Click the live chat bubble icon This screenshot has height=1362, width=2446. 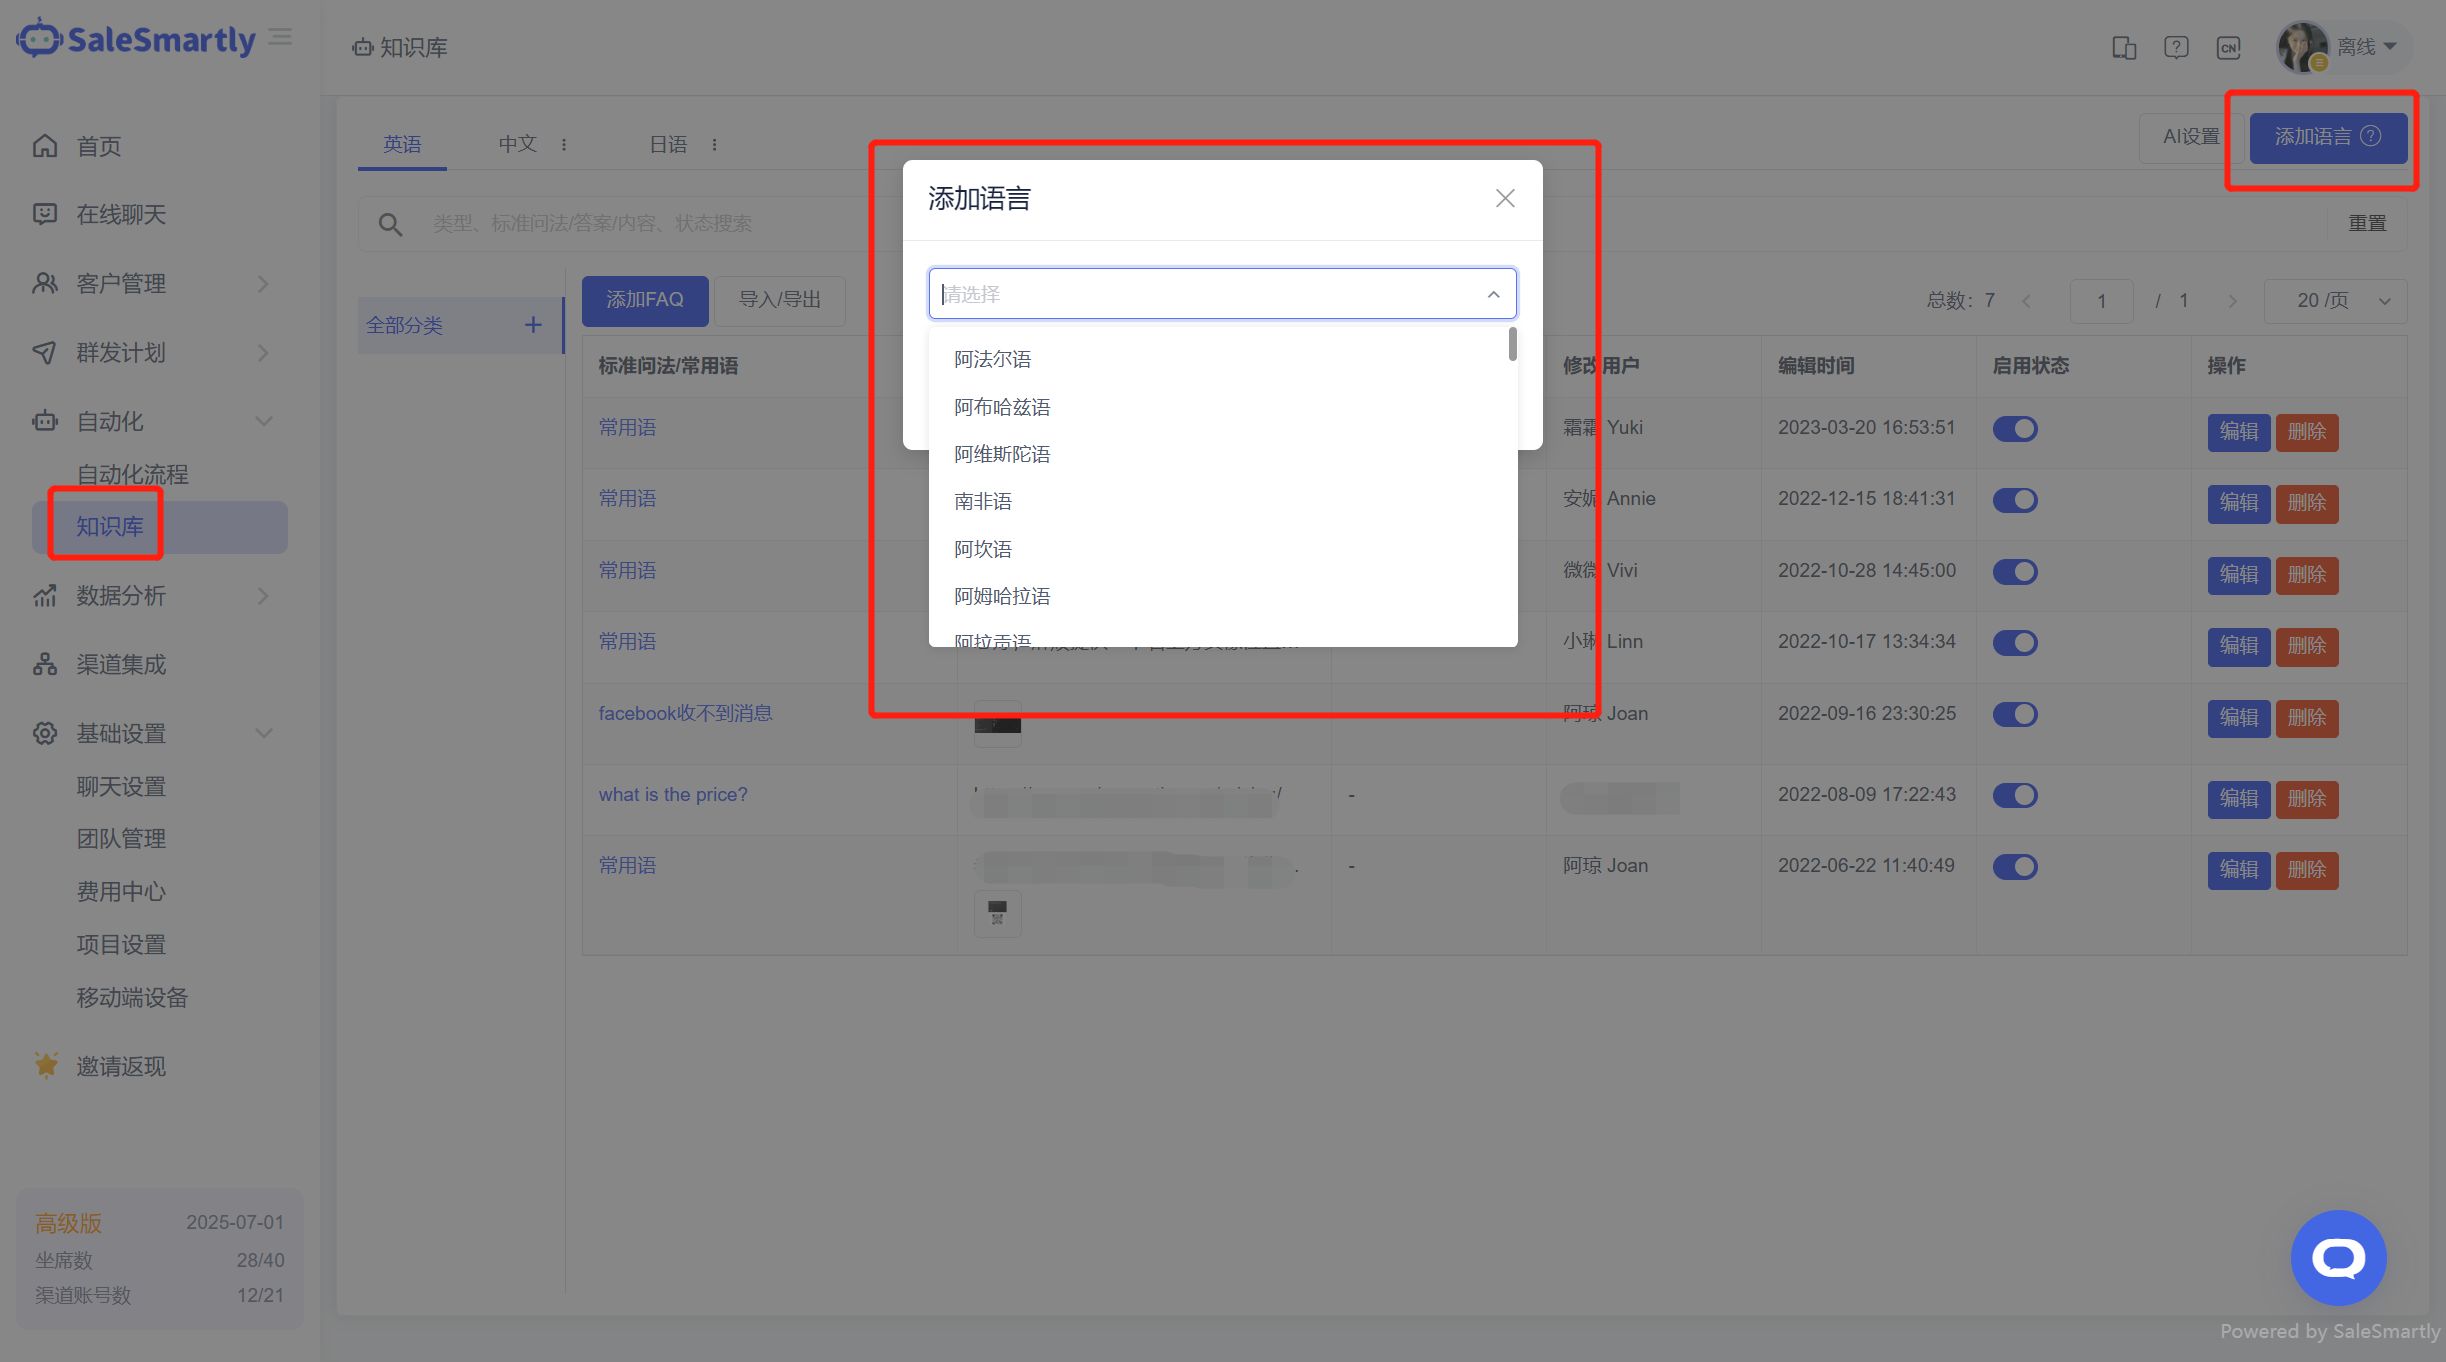pyautogui.click(x=2337, y=1257)
